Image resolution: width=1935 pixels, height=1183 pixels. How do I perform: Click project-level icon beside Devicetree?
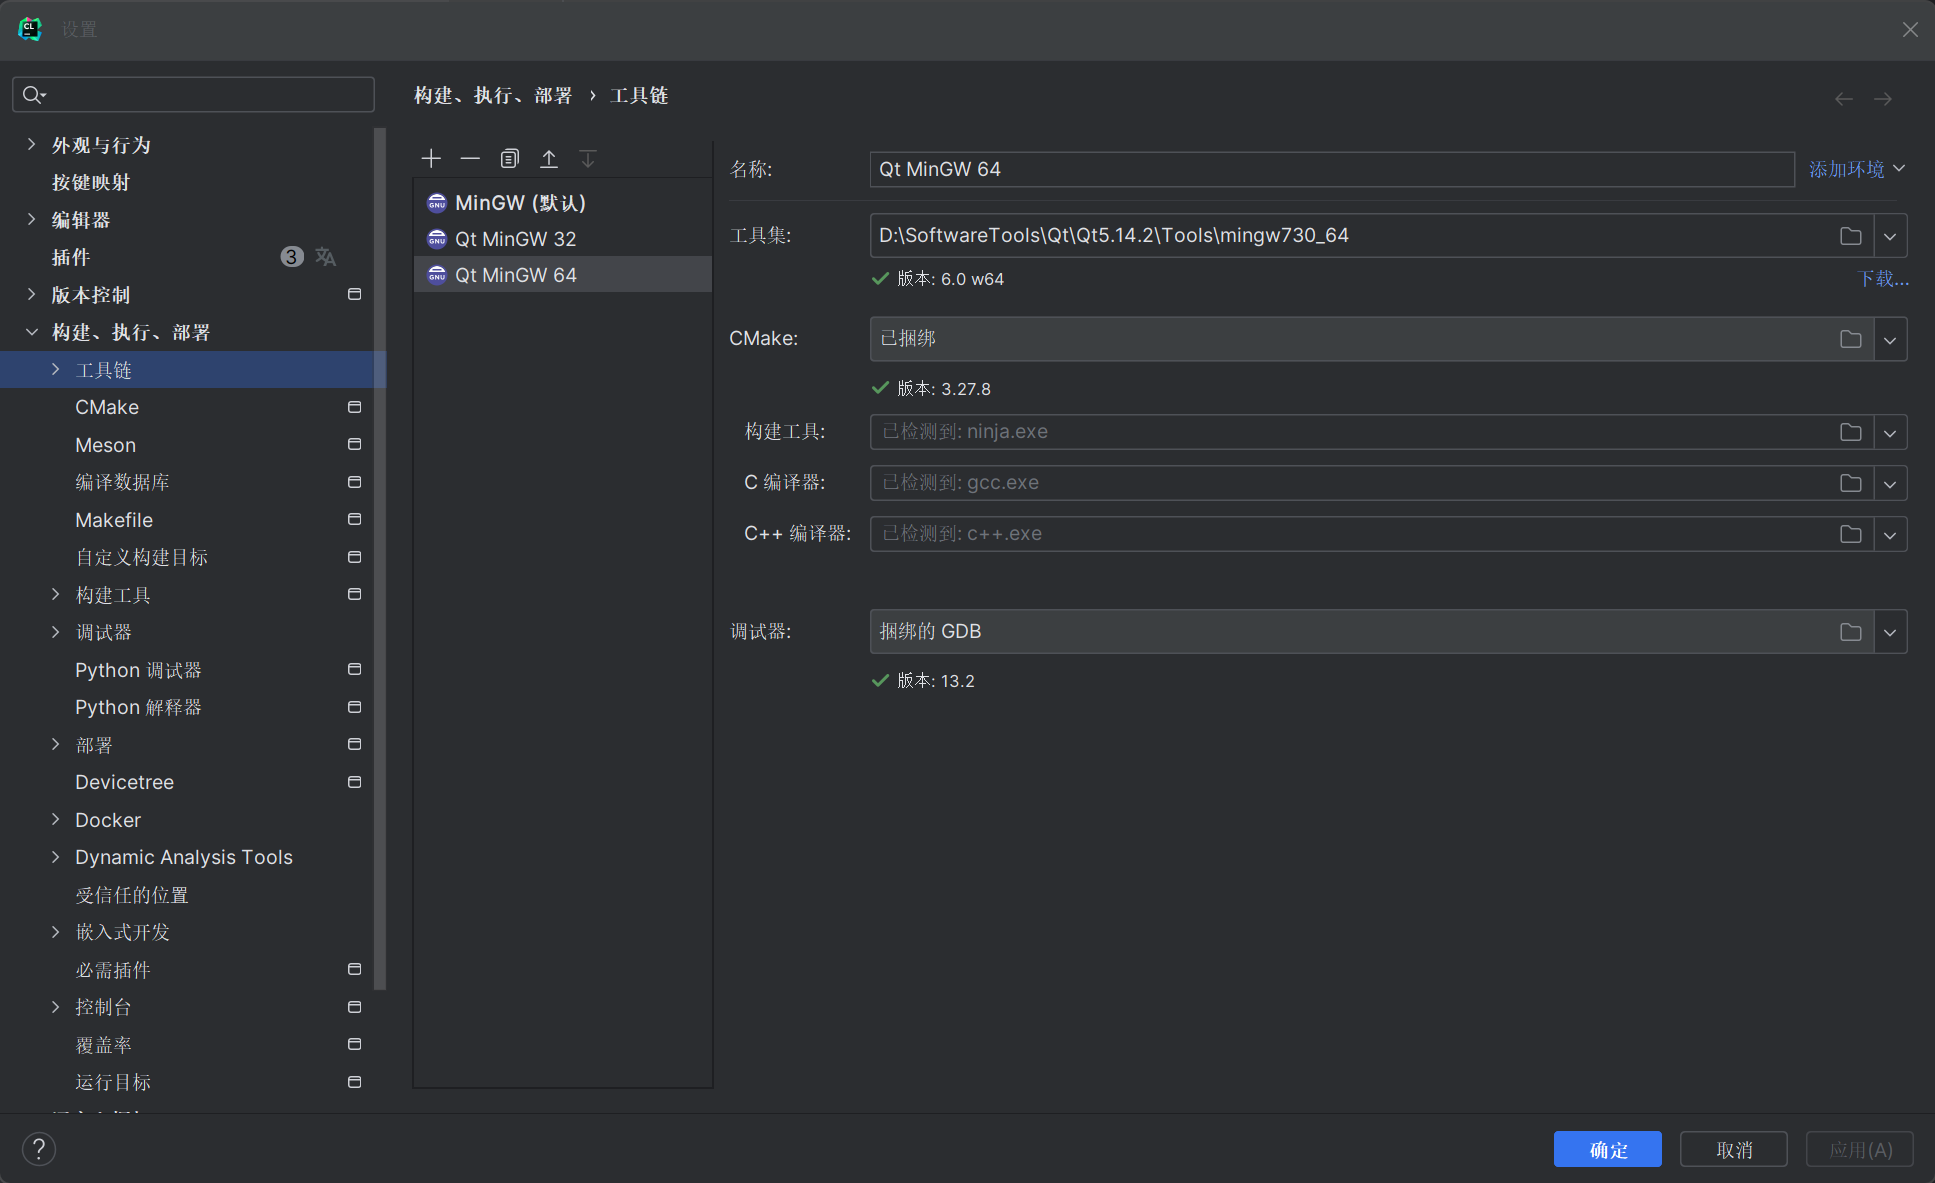click(354, 782)
